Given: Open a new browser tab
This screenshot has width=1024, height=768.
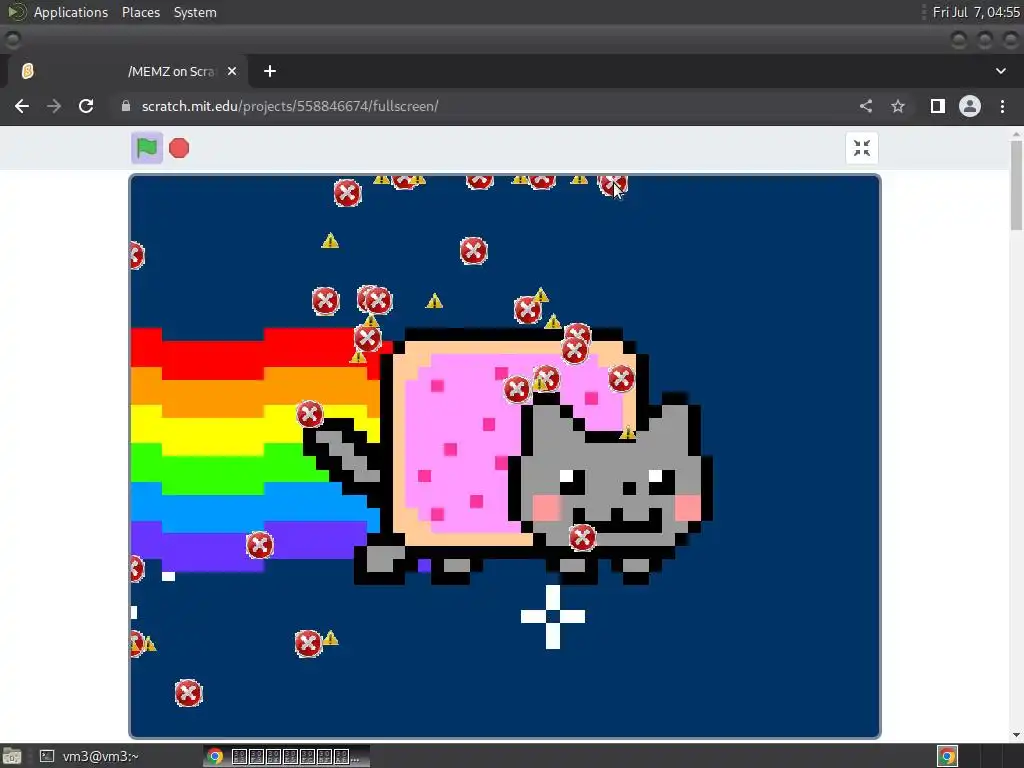Looking at the screenshot, I should pos(270,71).
